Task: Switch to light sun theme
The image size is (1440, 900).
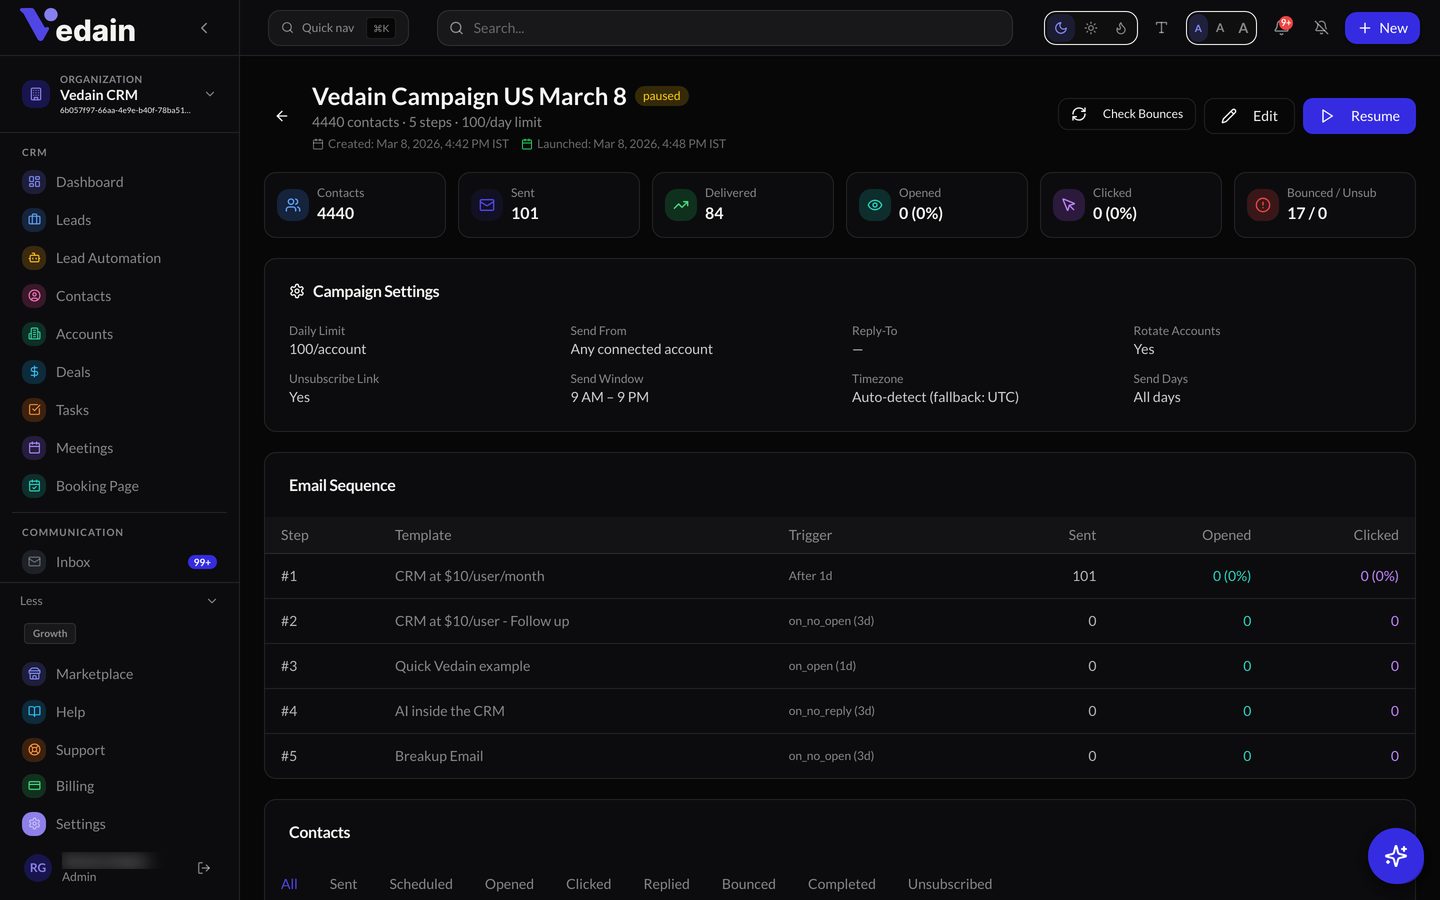Action: click(x=1091, y=28)
